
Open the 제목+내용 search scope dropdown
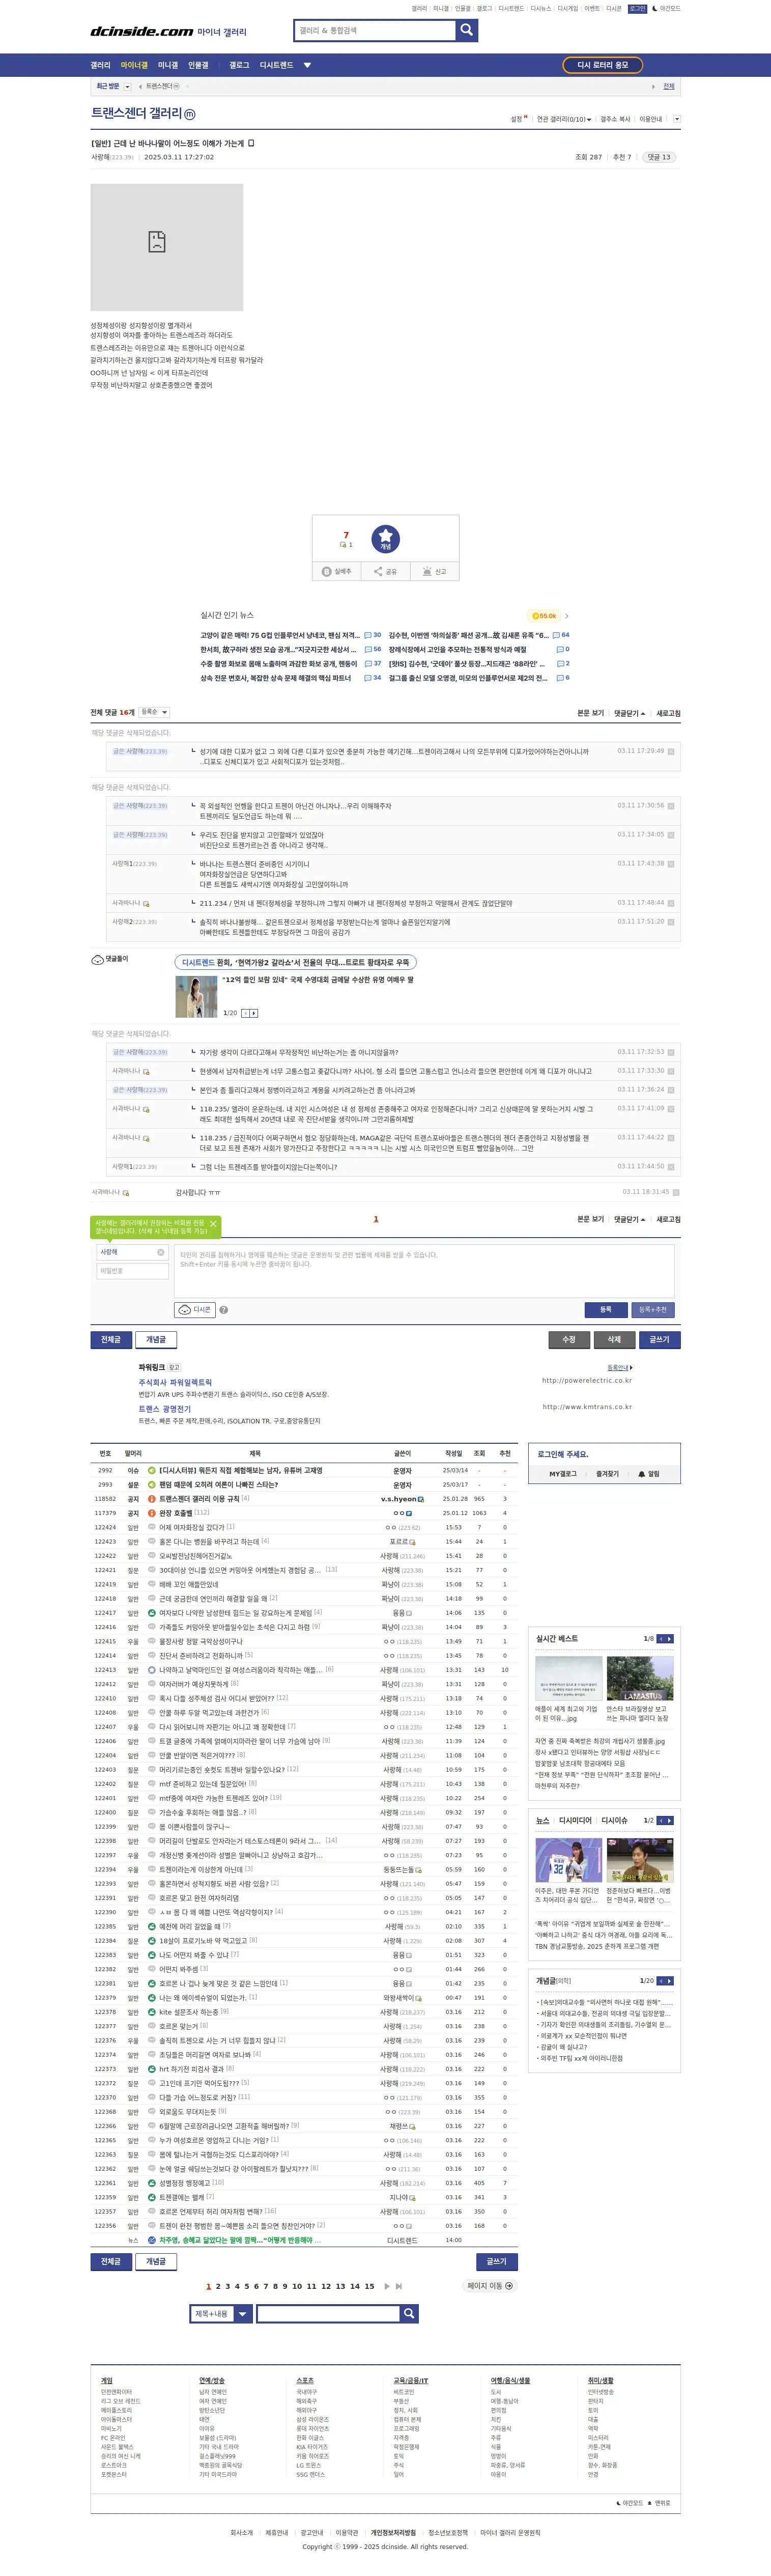coord(221,2313)
